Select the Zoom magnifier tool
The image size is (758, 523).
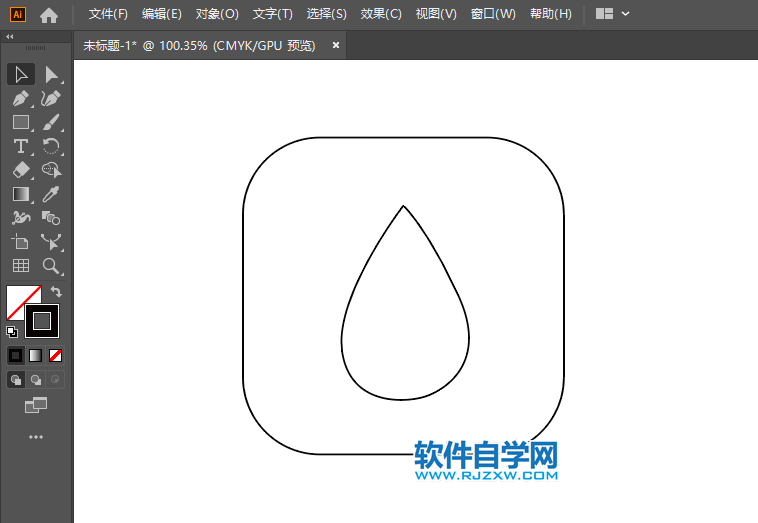point(51,265)
